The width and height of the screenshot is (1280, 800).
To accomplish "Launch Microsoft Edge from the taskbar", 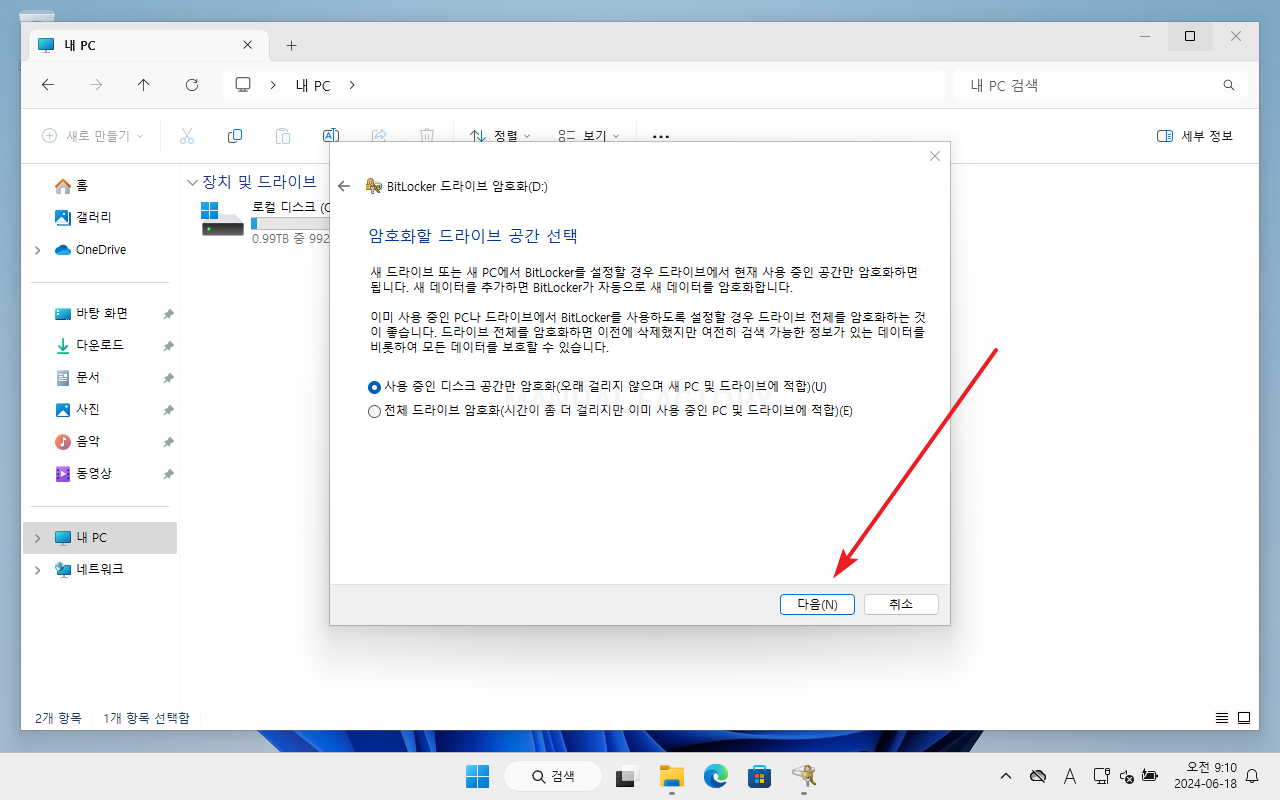I will click(x=715, y=776).
